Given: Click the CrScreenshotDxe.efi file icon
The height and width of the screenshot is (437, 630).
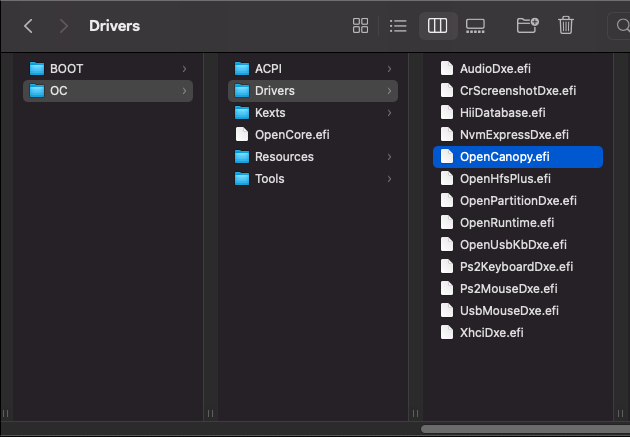Looking at the screenshot, I should (447, 91).
